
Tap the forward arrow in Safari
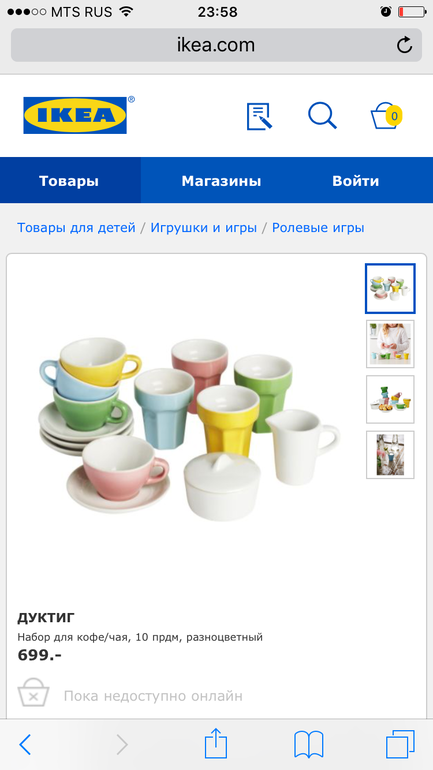[122, 745]
